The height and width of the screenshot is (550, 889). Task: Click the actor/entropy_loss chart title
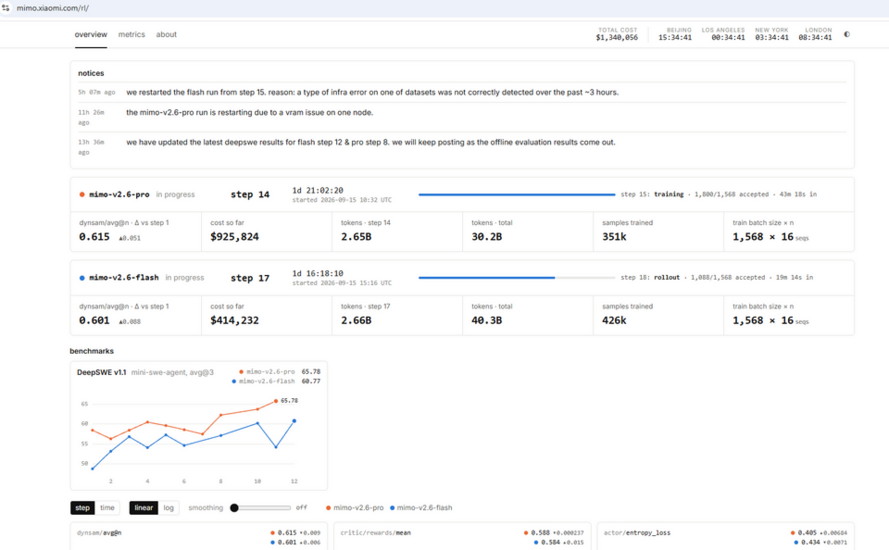(637, 533)
